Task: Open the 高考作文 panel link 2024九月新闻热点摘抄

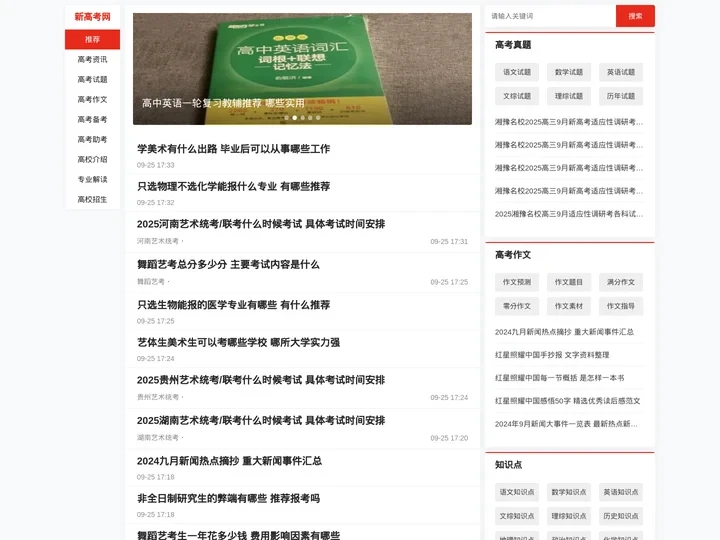Action: [x=564, y=332]
